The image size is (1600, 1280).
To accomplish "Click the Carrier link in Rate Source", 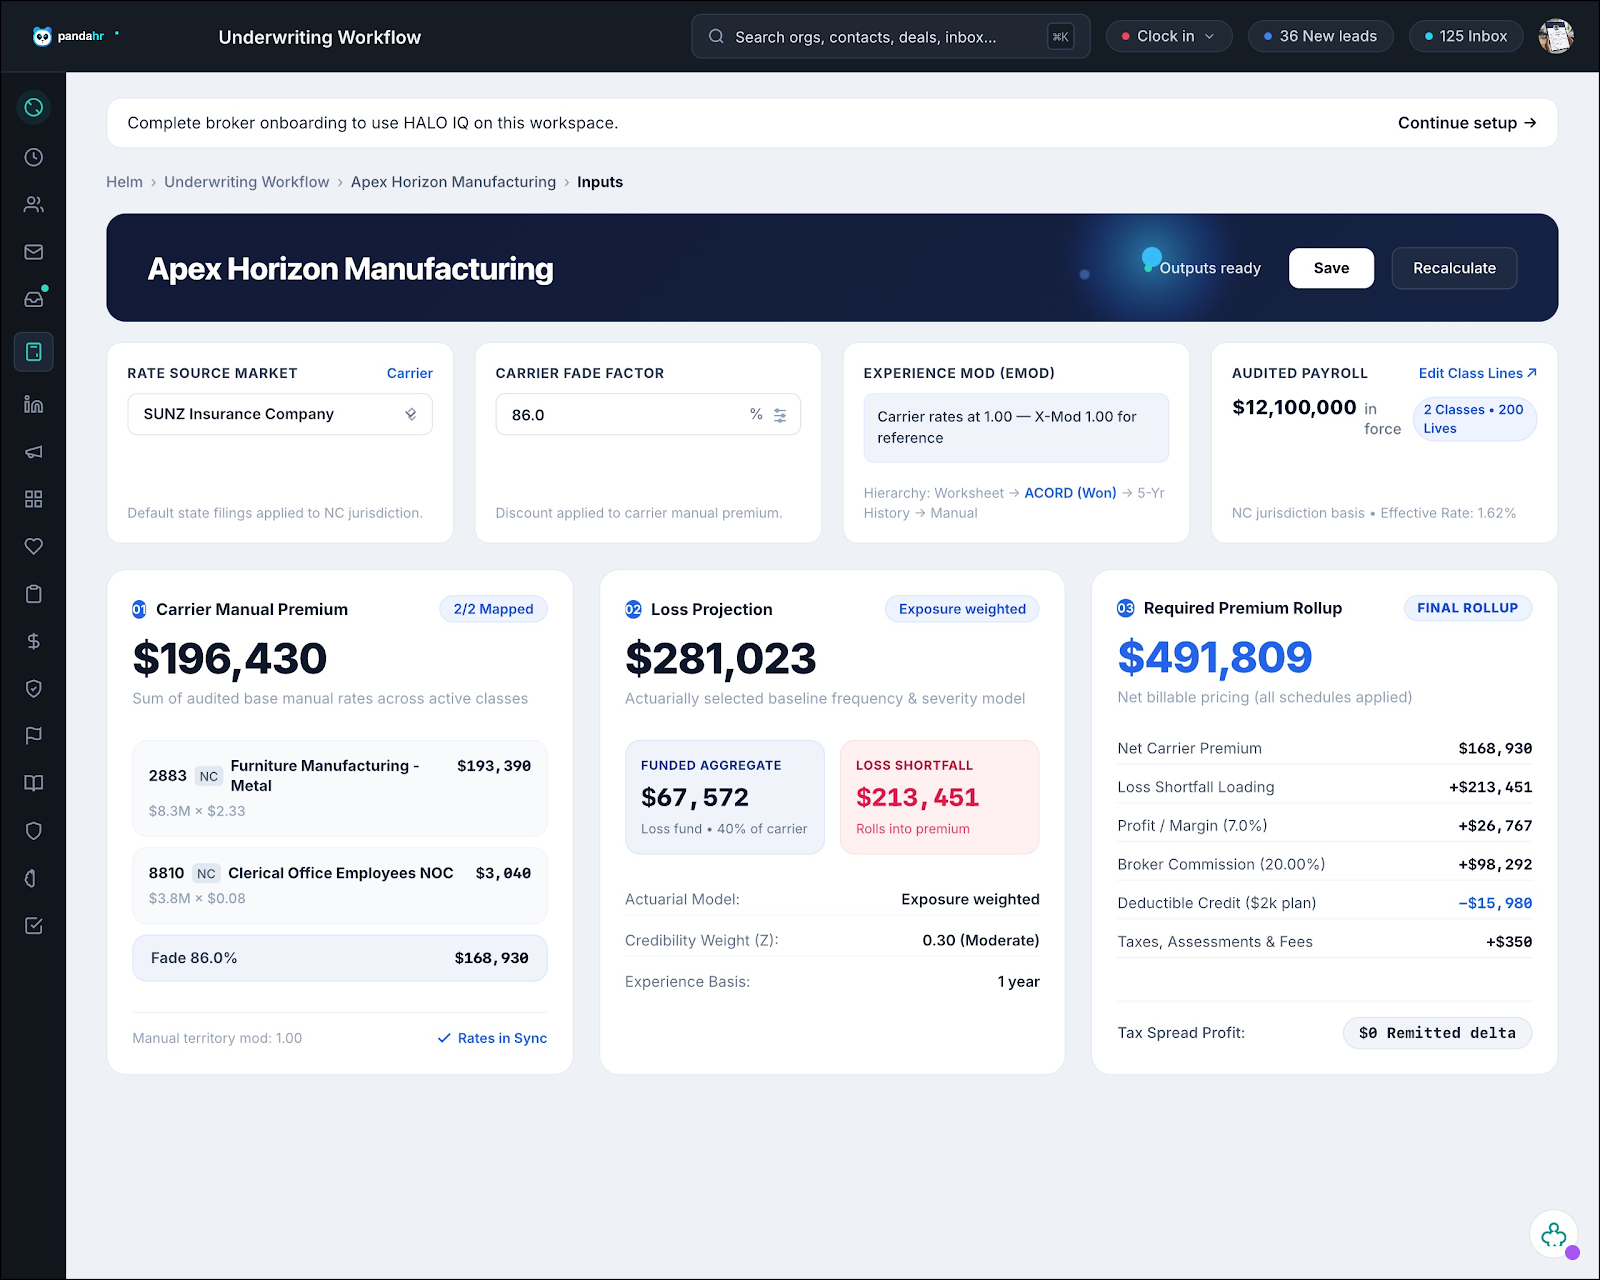I will point(410,373).
